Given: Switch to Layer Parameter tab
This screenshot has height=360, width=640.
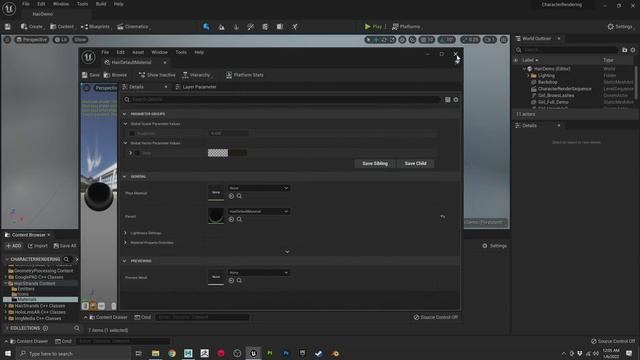Looking at the screenshot, I should (196, 87).
